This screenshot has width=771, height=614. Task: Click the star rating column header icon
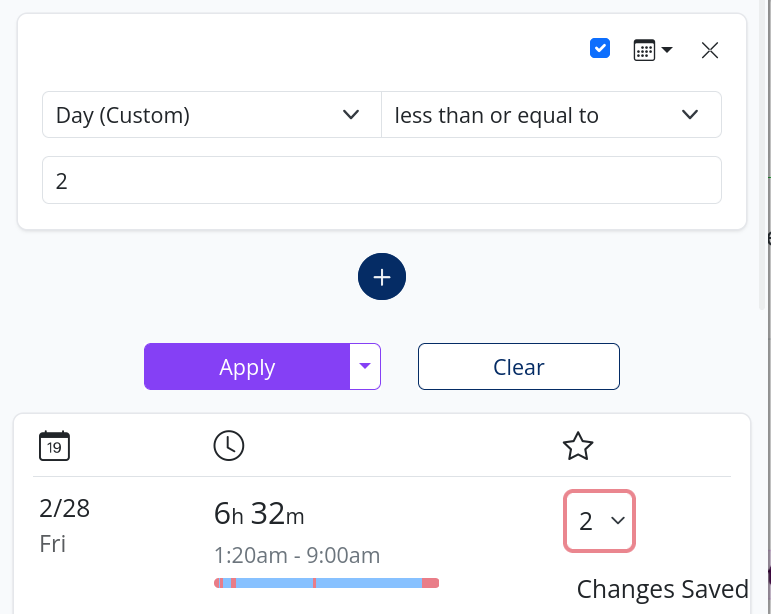(578, 446)
